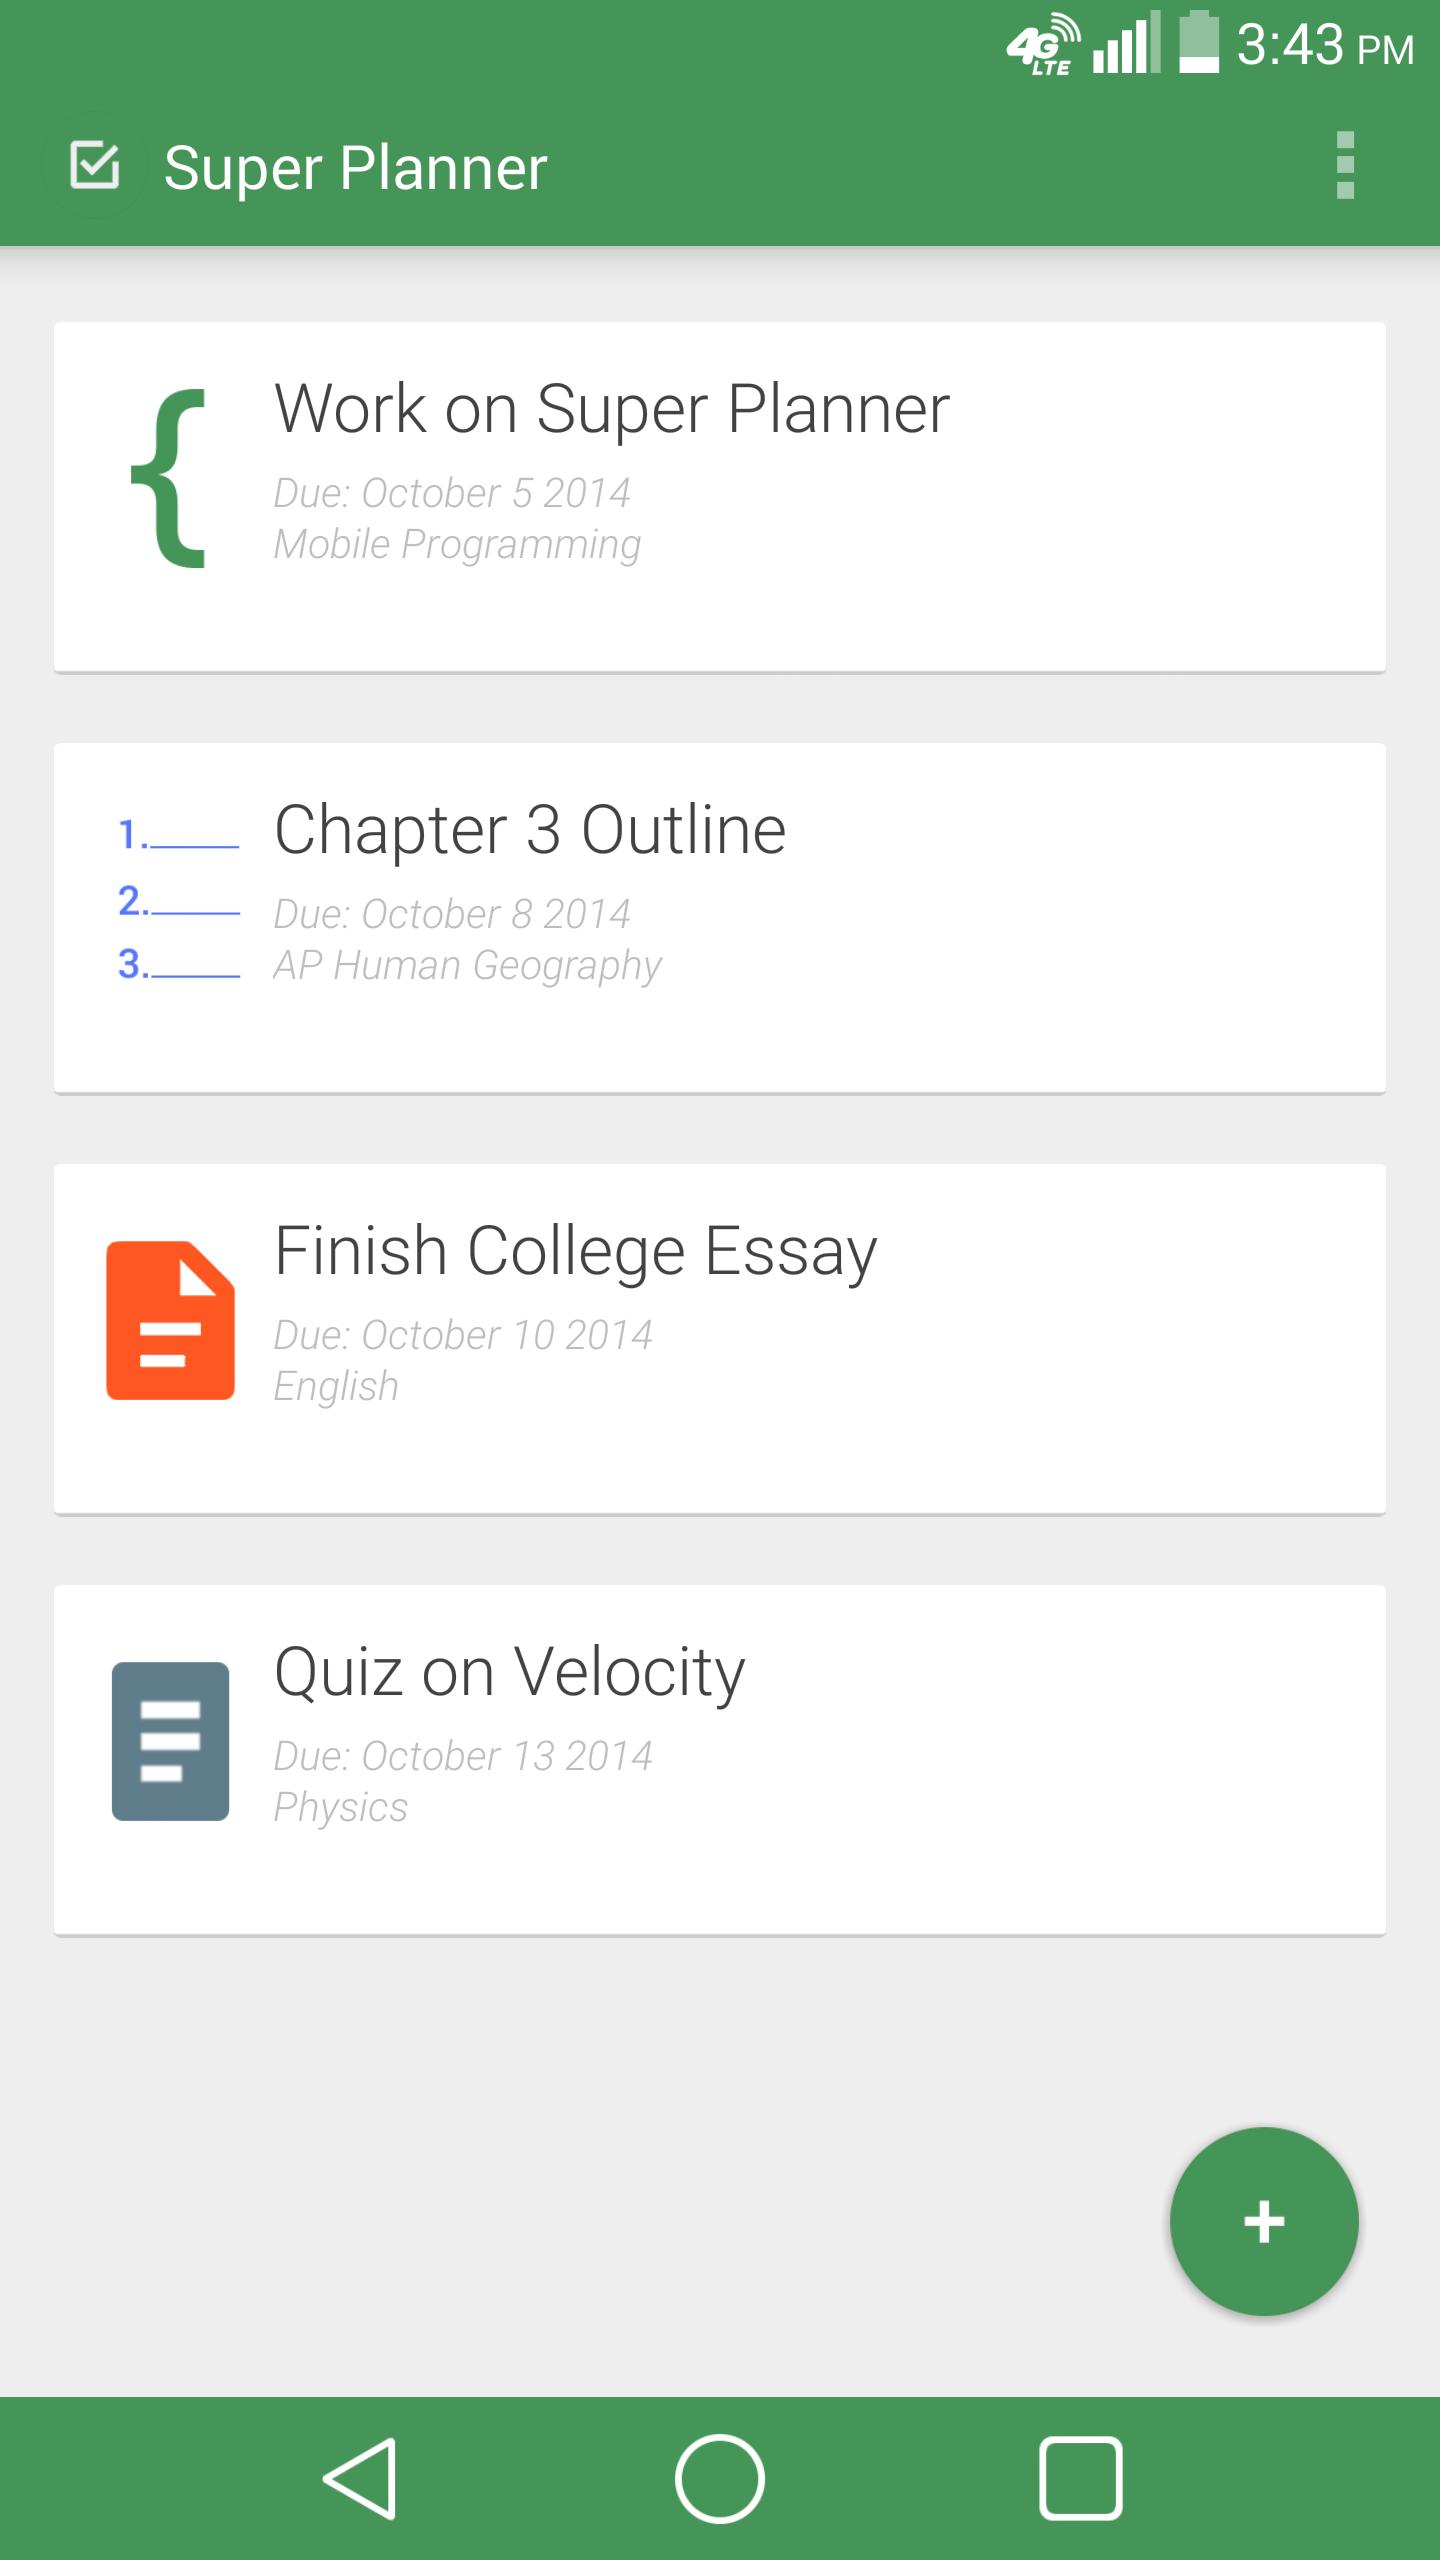Tap the green curly brace icon

click(170, 478)
